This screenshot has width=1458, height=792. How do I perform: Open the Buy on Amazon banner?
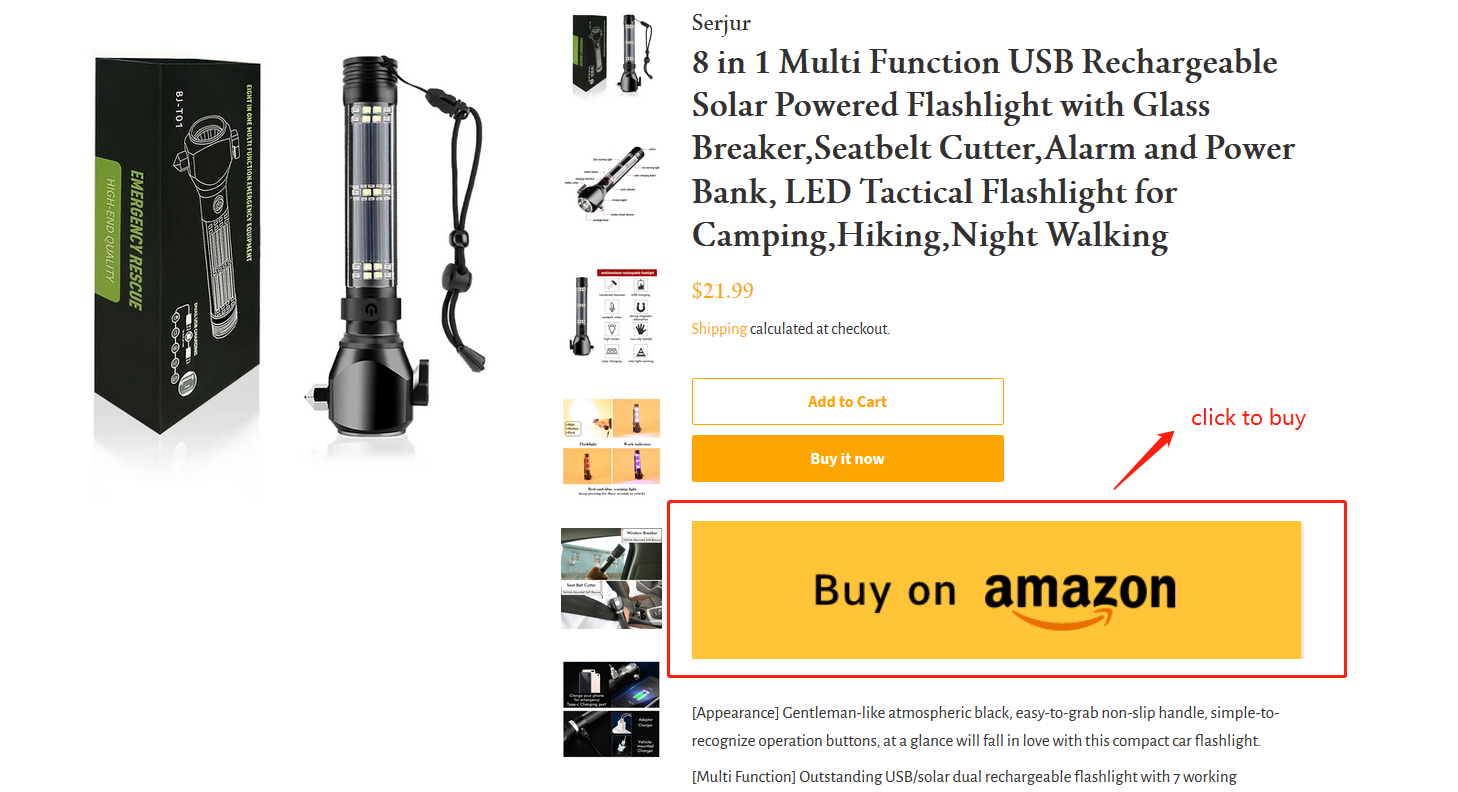point(997,589)
